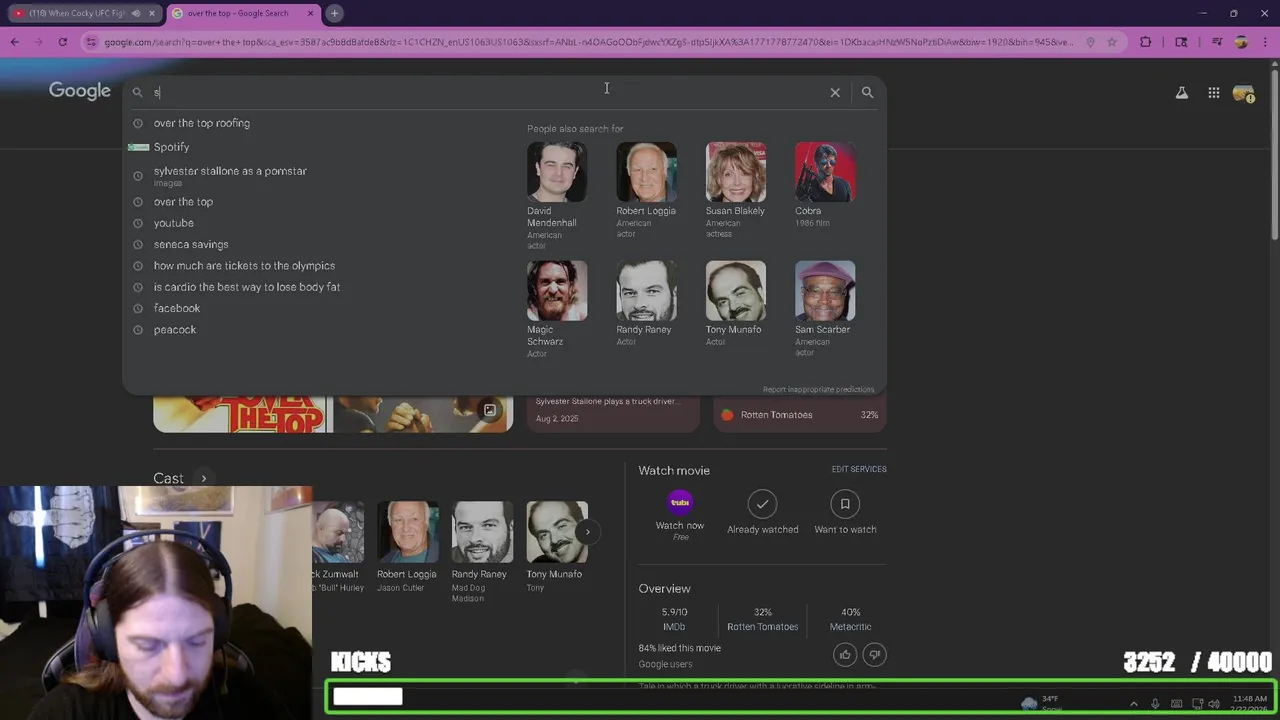Submit search using the magnifier icon at right
1280x720 pixels.
867,92
